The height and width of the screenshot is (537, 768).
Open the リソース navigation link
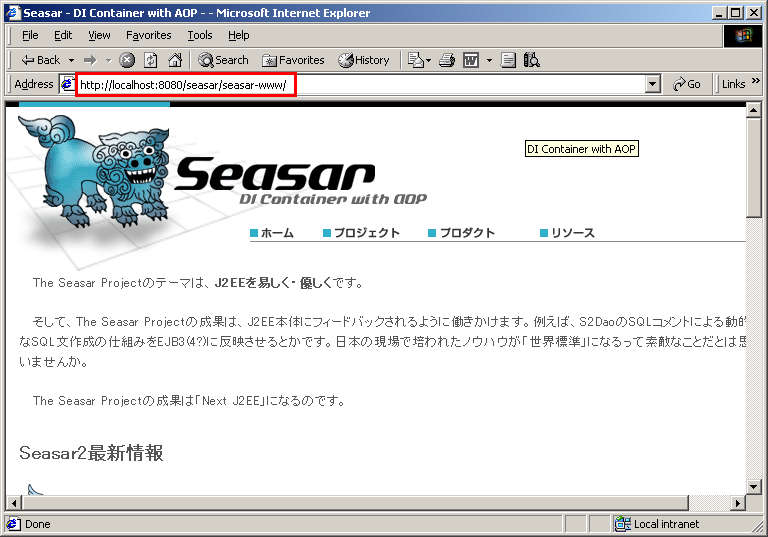pos(572,233)
